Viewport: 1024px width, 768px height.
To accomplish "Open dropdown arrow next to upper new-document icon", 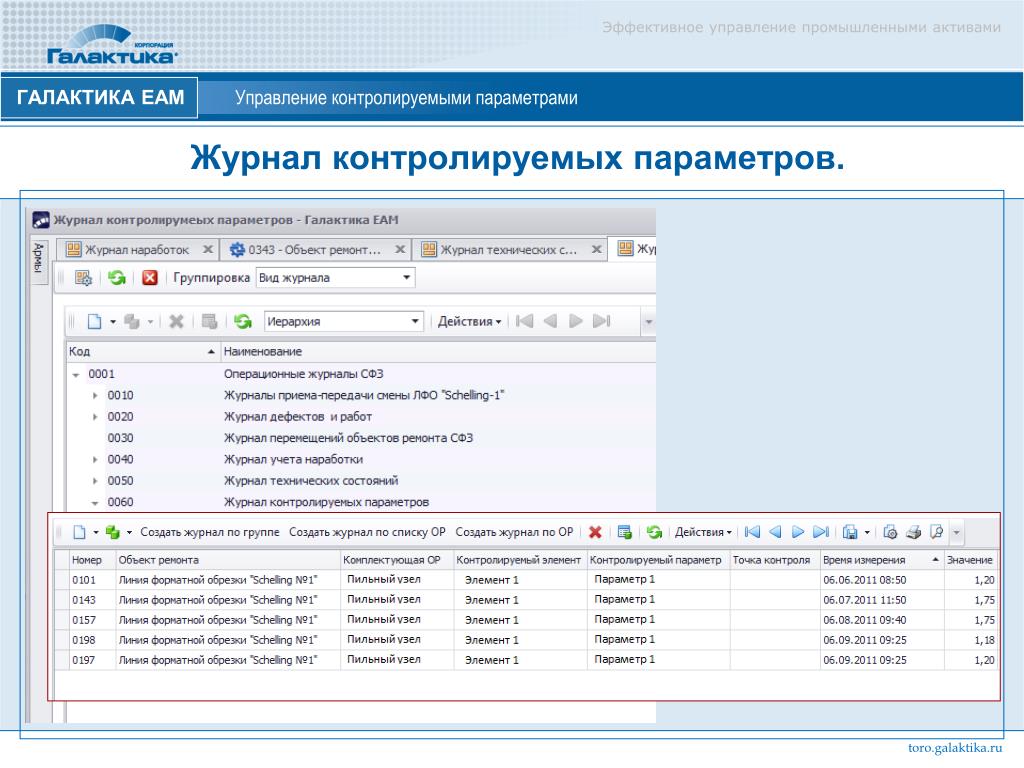I will pos(113,321).
